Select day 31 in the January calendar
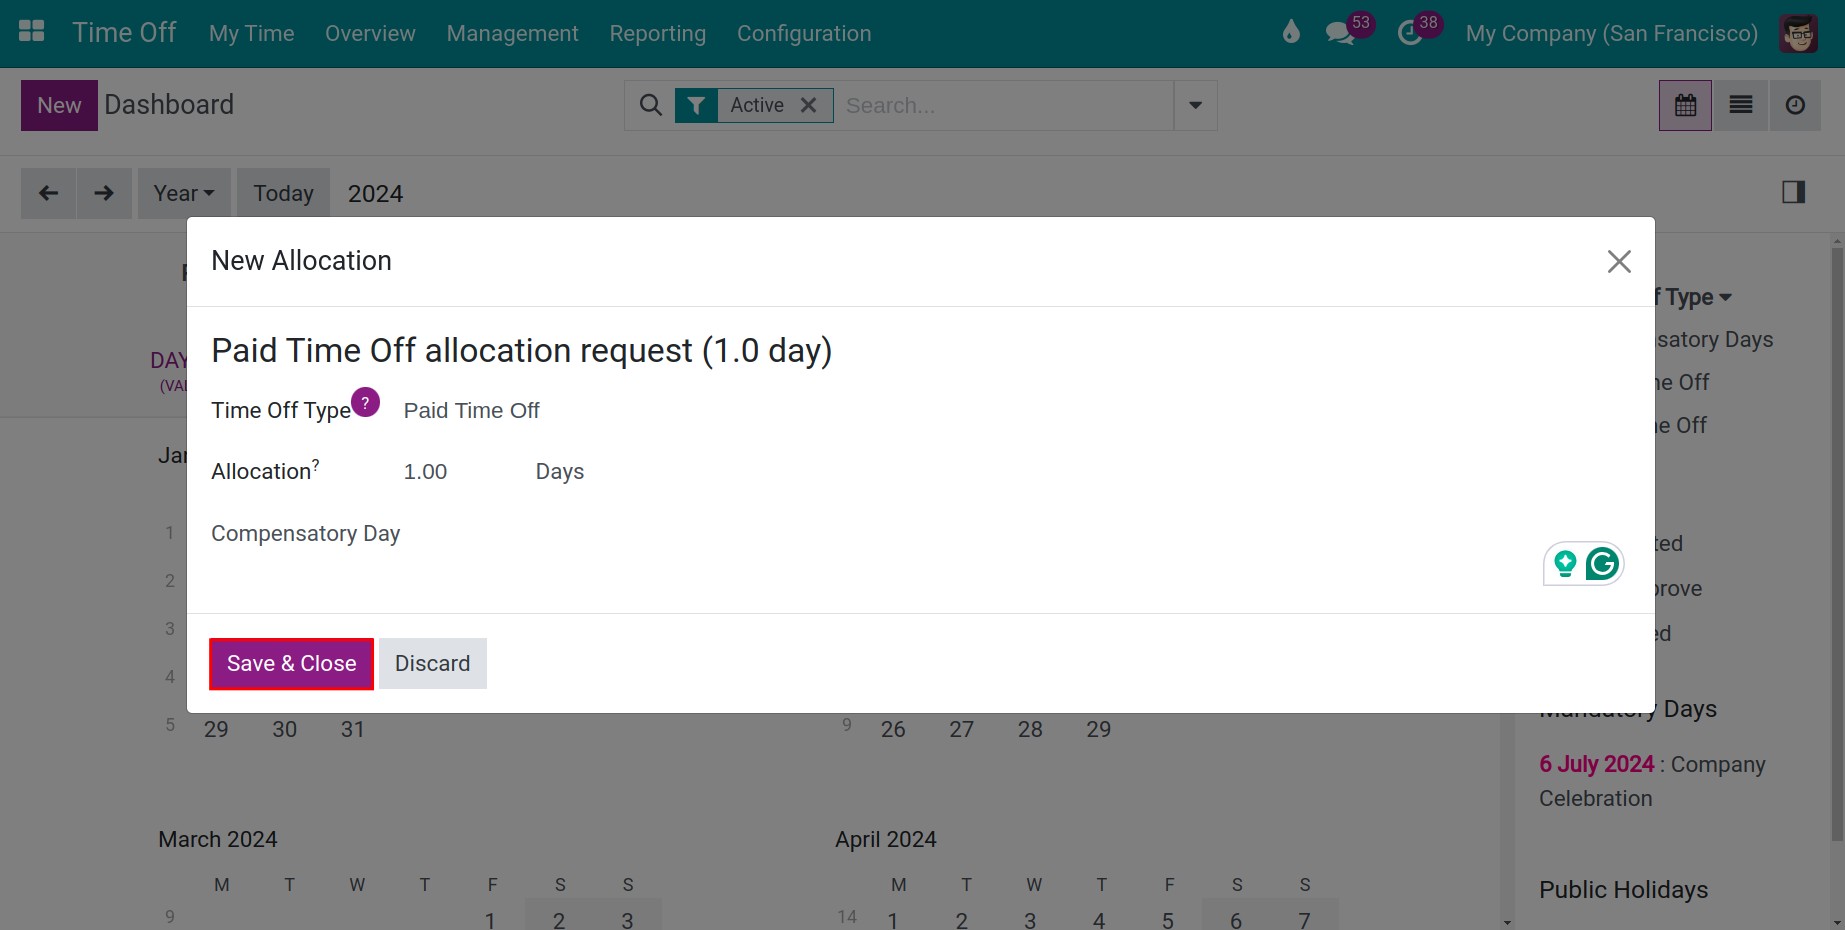 (x=352, y=730)
